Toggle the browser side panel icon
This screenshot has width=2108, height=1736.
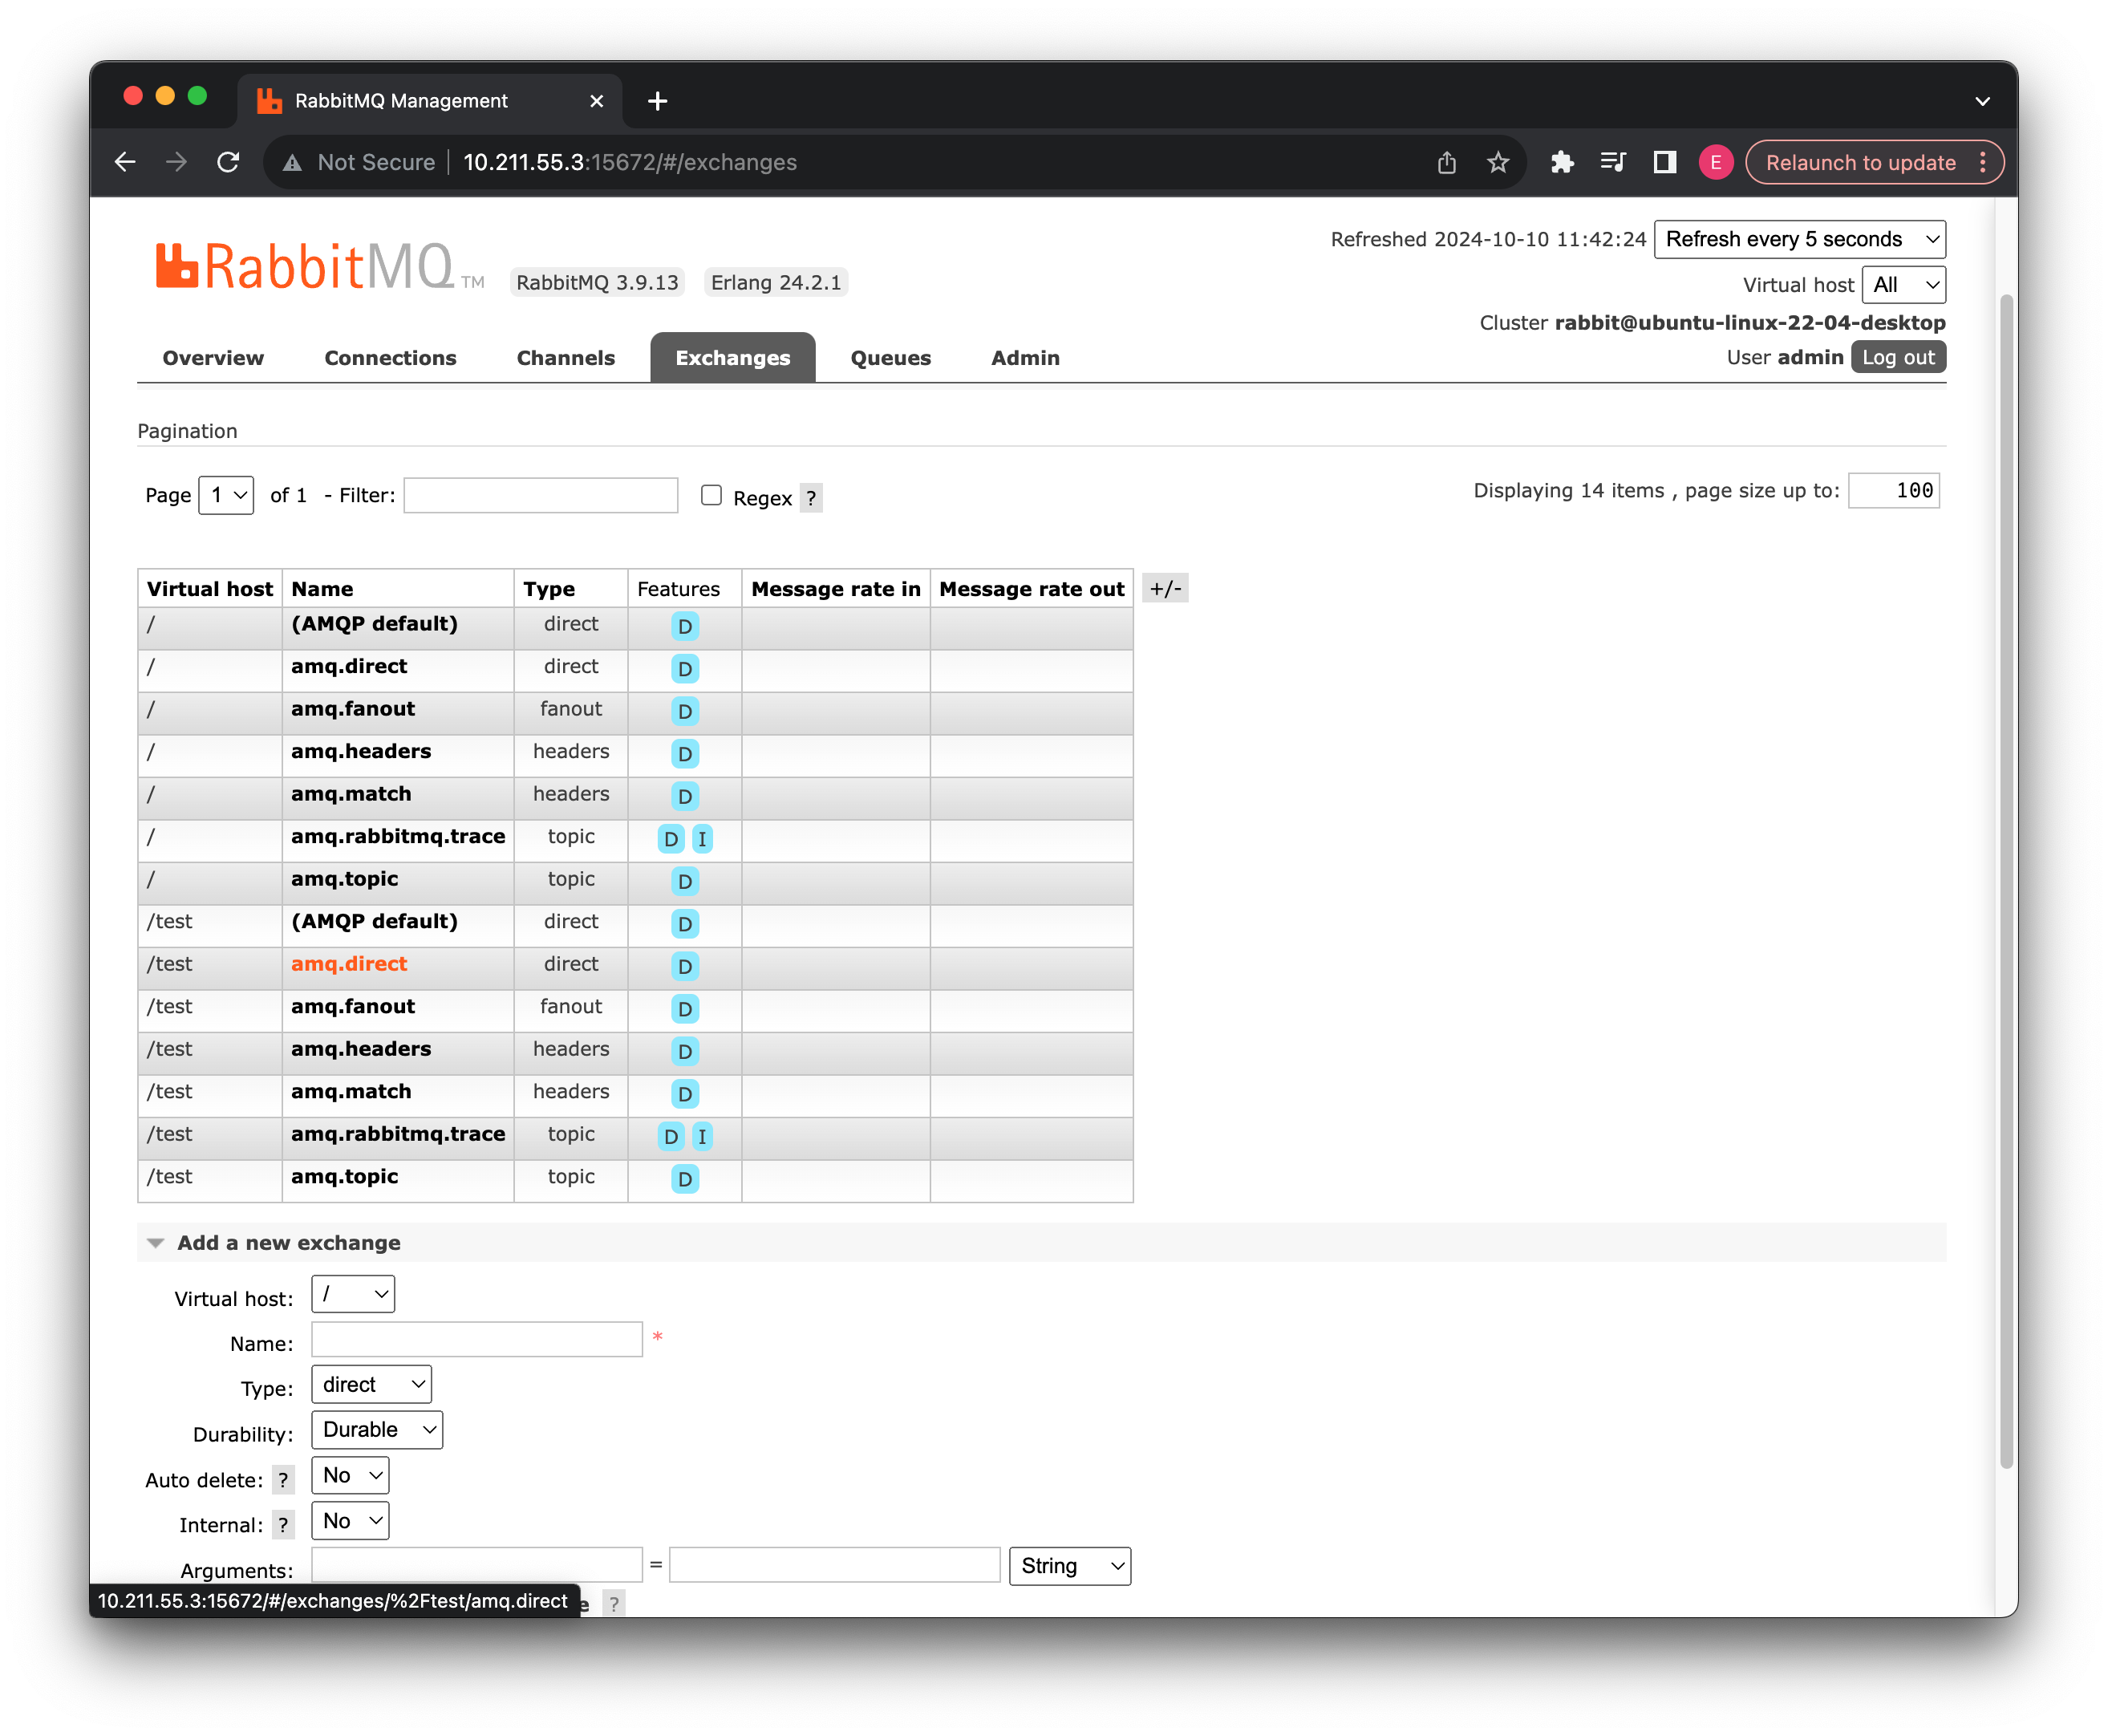[1664, 162]
